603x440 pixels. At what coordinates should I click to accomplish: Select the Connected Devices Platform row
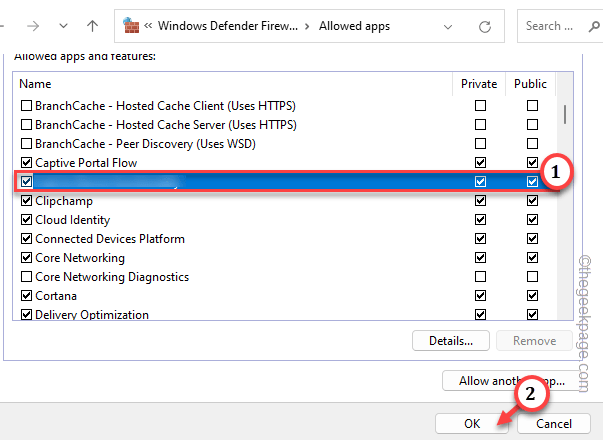point(110,239)
